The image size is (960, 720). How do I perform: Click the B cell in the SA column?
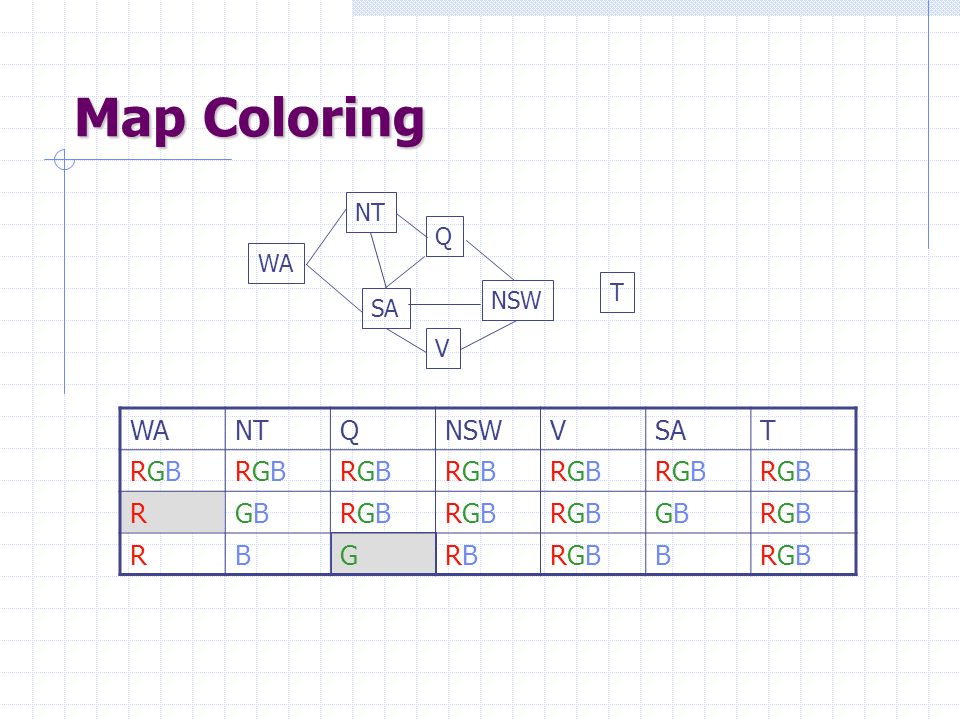coord(699,554)
